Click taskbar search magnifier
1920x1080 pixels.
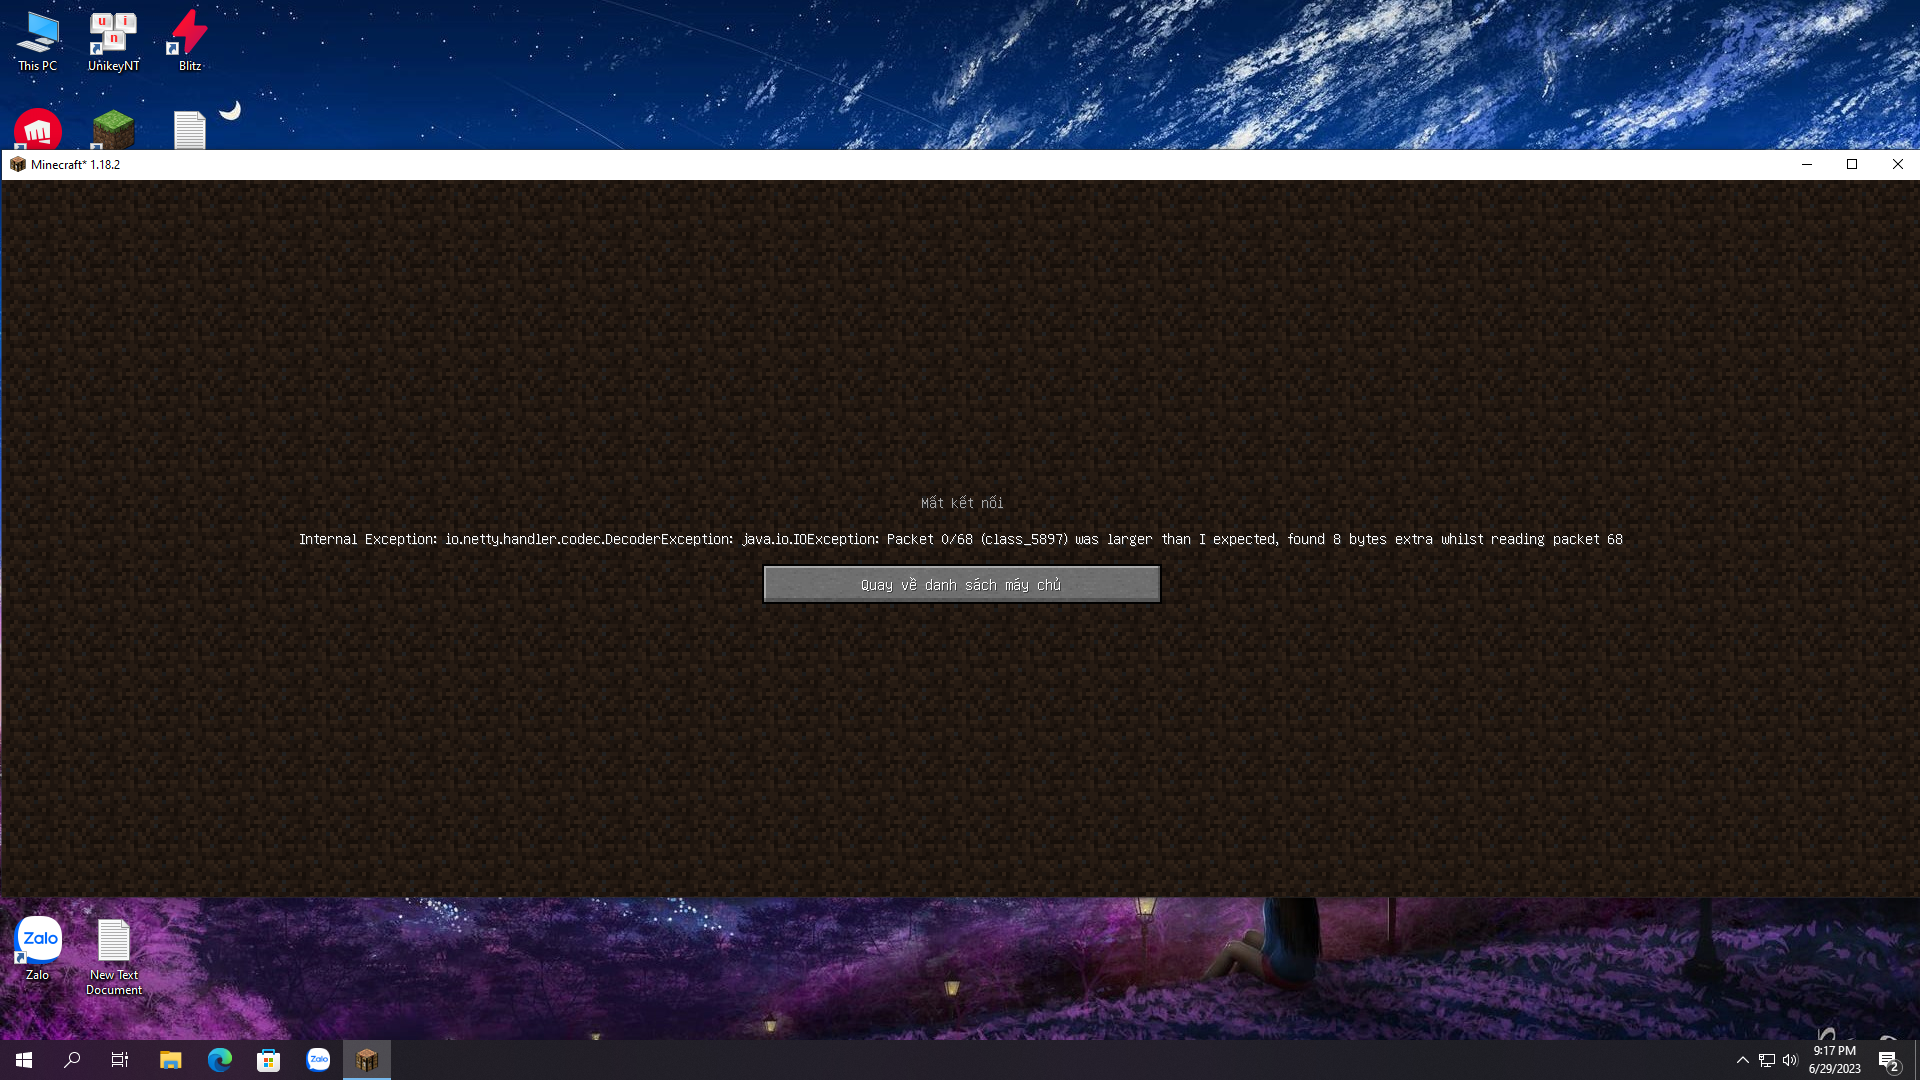(72, 1060)
